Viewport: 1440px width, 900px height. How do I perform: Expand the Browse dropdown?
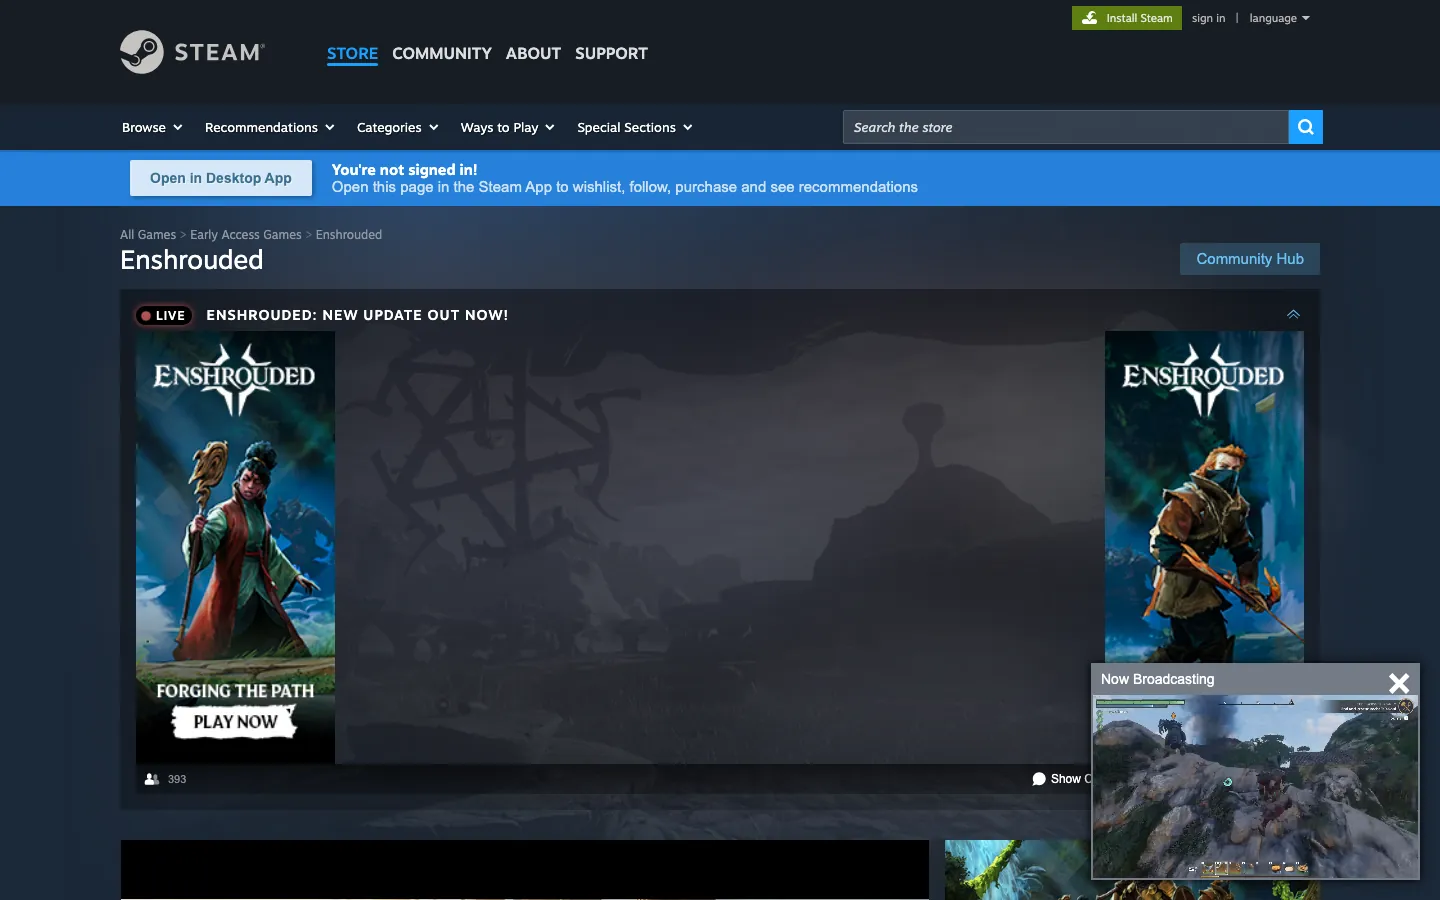click(152, 127)
